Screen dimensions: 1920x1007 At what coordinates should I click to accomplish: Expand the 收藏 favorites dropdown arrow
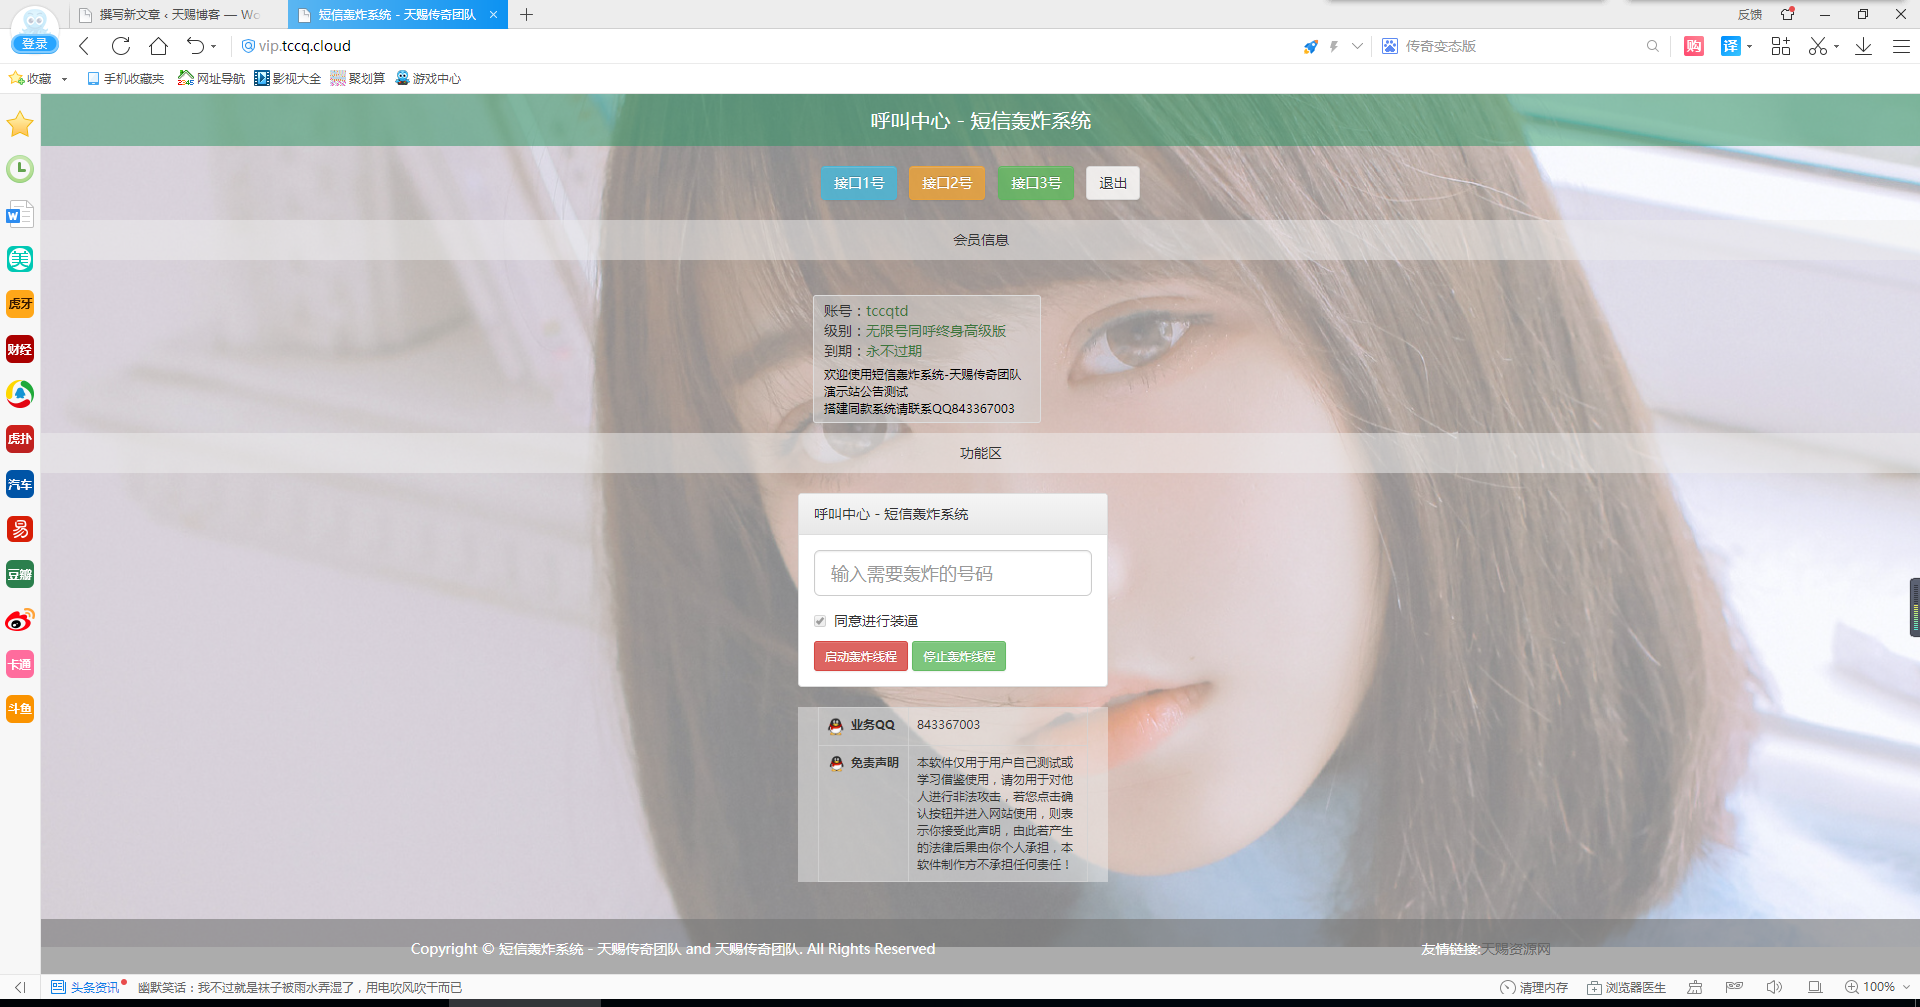(x=64, y=79)
